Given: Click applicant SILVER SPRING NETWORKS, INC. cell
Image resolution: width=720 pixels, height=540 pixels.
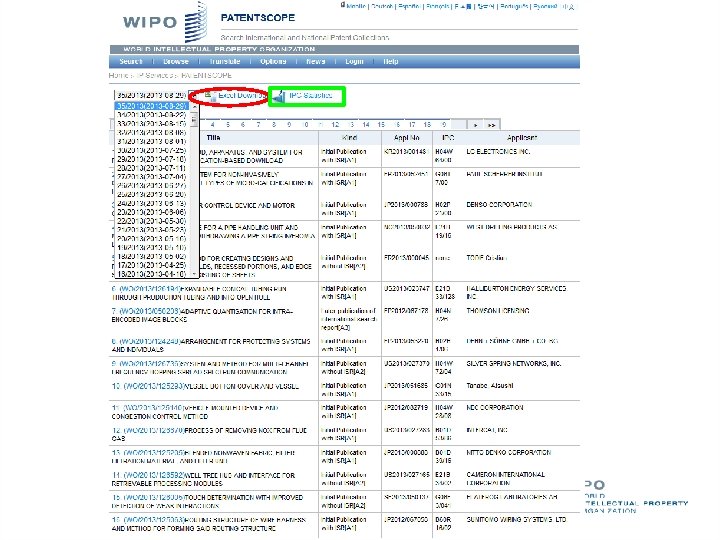Looking at the screenshot, I should tap(514, 364).
